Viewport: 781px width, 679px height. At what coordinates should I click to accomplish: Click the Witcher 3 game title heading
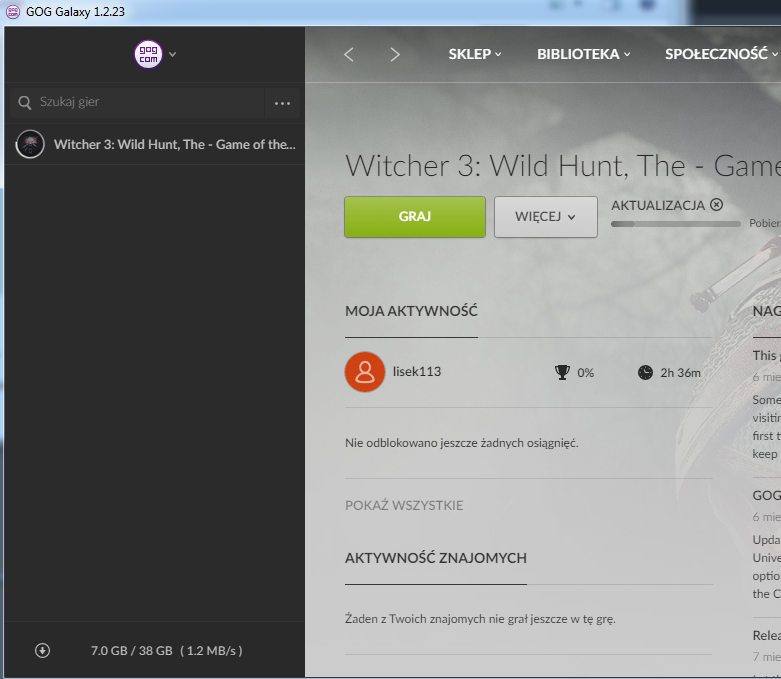[x=562, y=166]
